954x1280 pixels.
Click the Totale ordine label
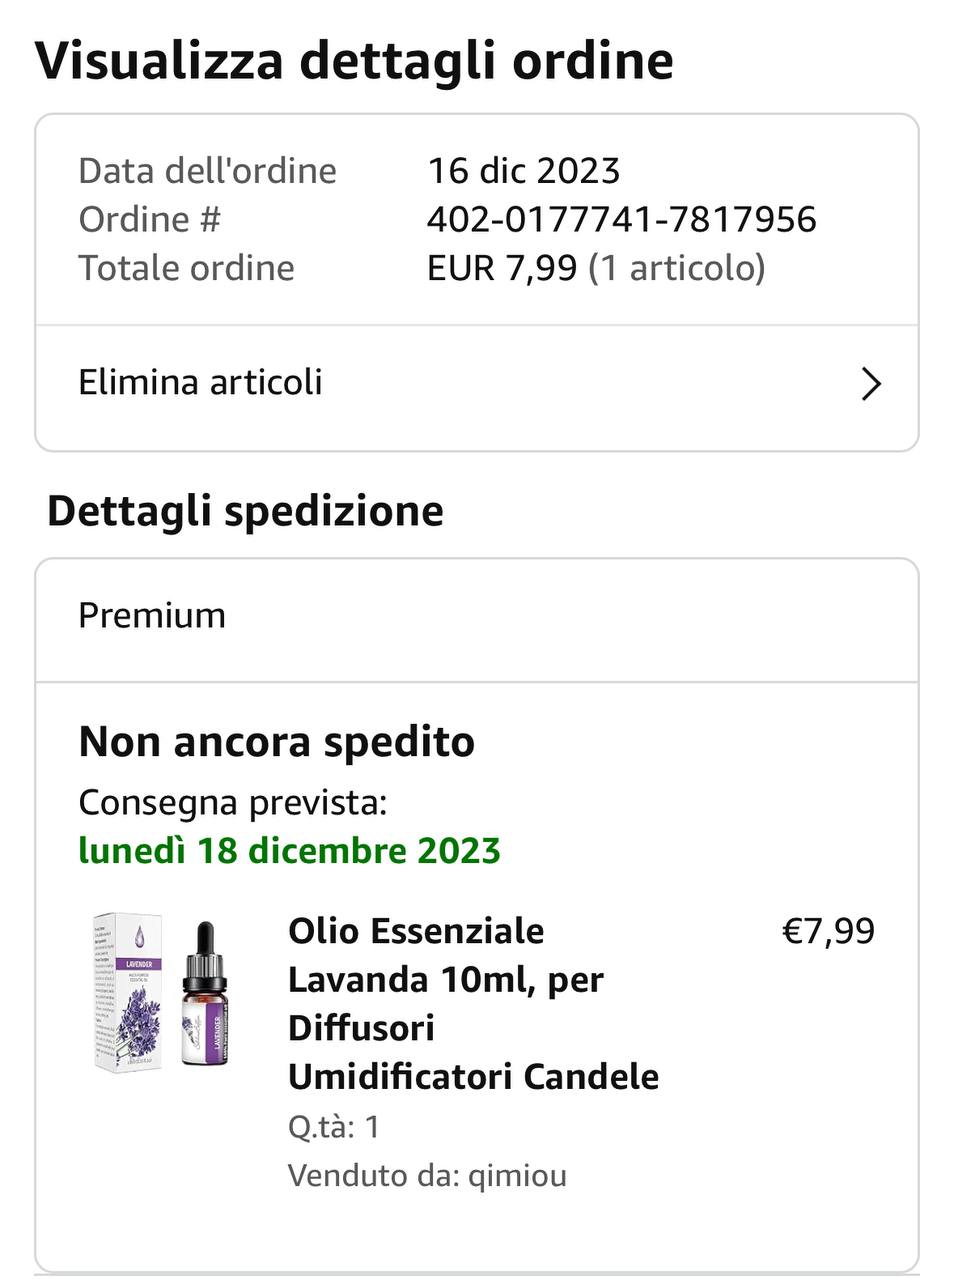(186, 268)
